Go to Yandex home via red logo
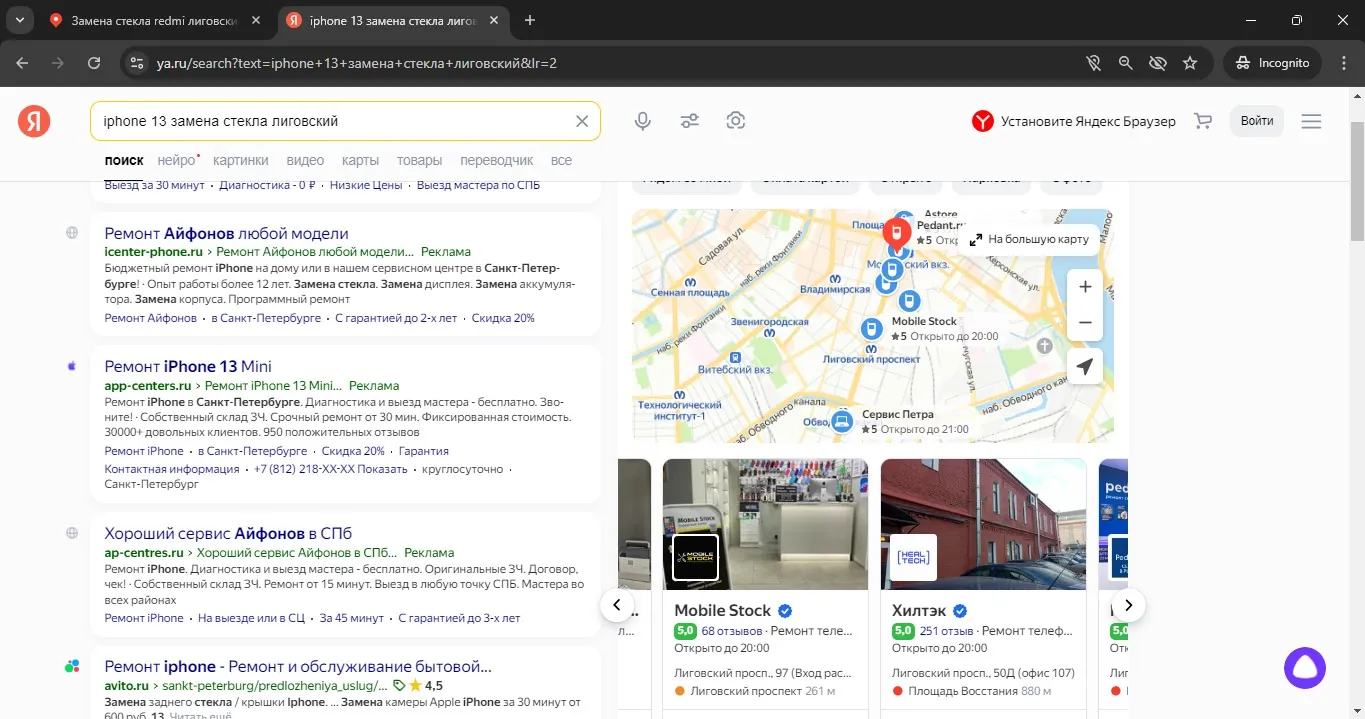Screen dimensions: 1365x719 pos(34,121)
